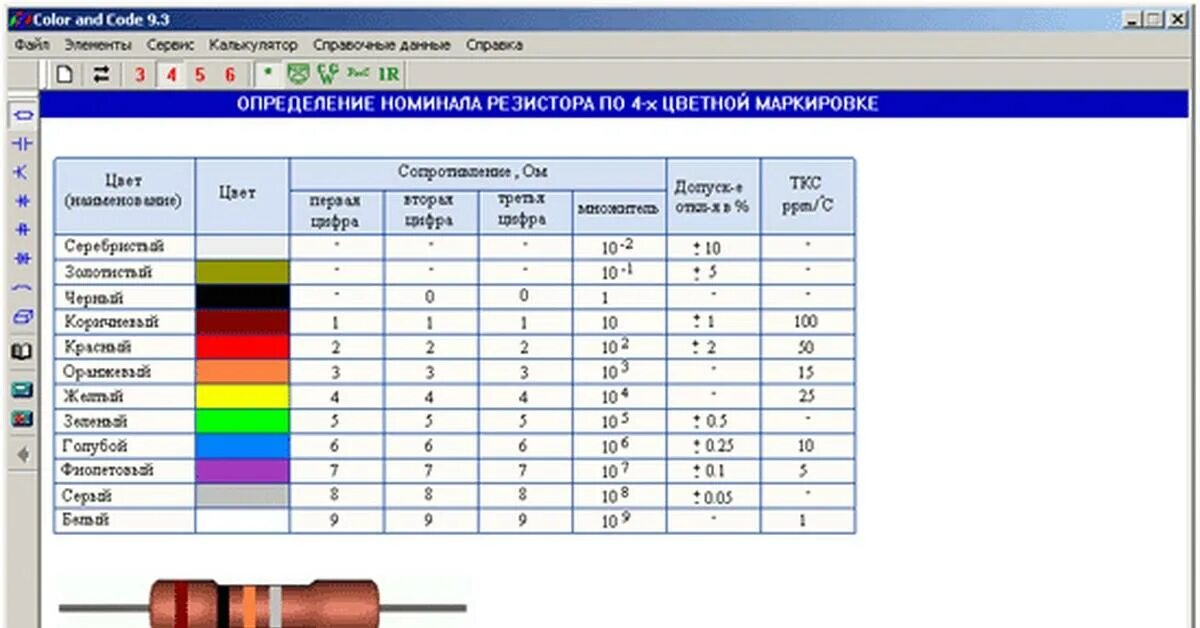Image resolution: width=1200 pixels, height=628 pixels.
Task: Click the Серебристый color name cell
Action: 124,246
